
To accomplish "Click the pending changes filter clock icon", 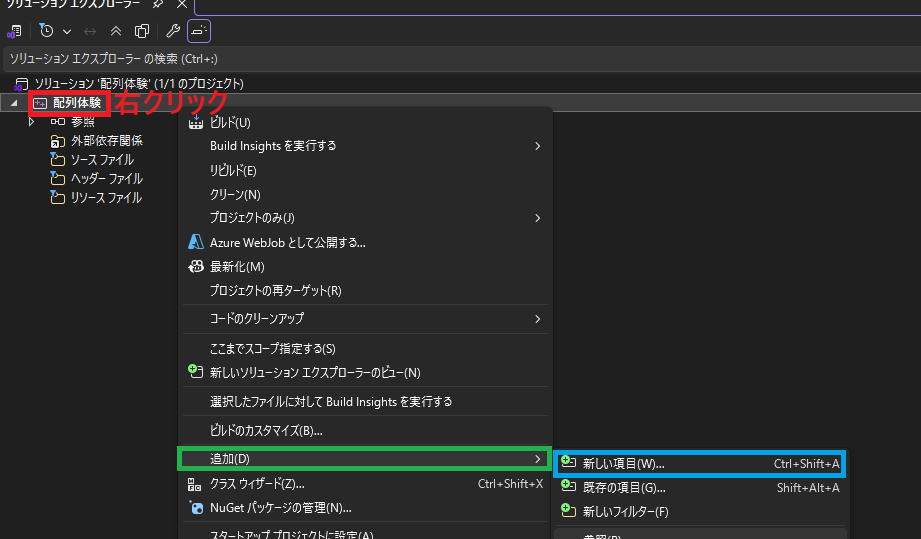I will click(x=46, y=31).
